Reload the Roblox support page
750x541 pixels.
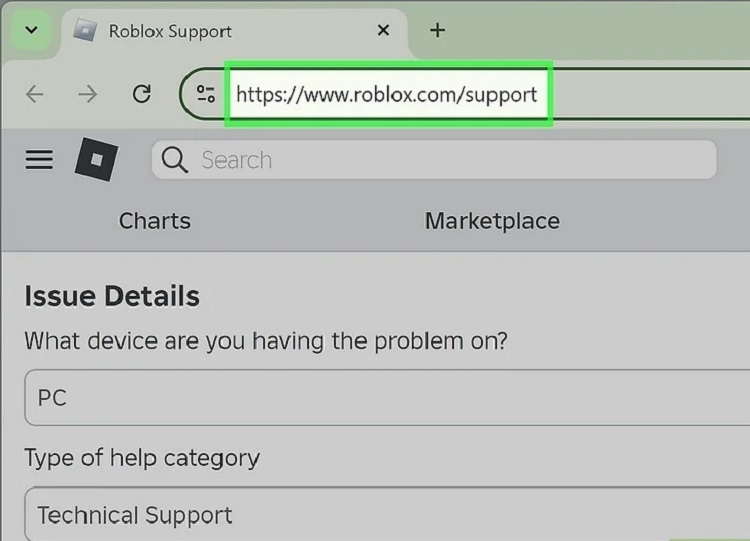[x=142, y=94]
